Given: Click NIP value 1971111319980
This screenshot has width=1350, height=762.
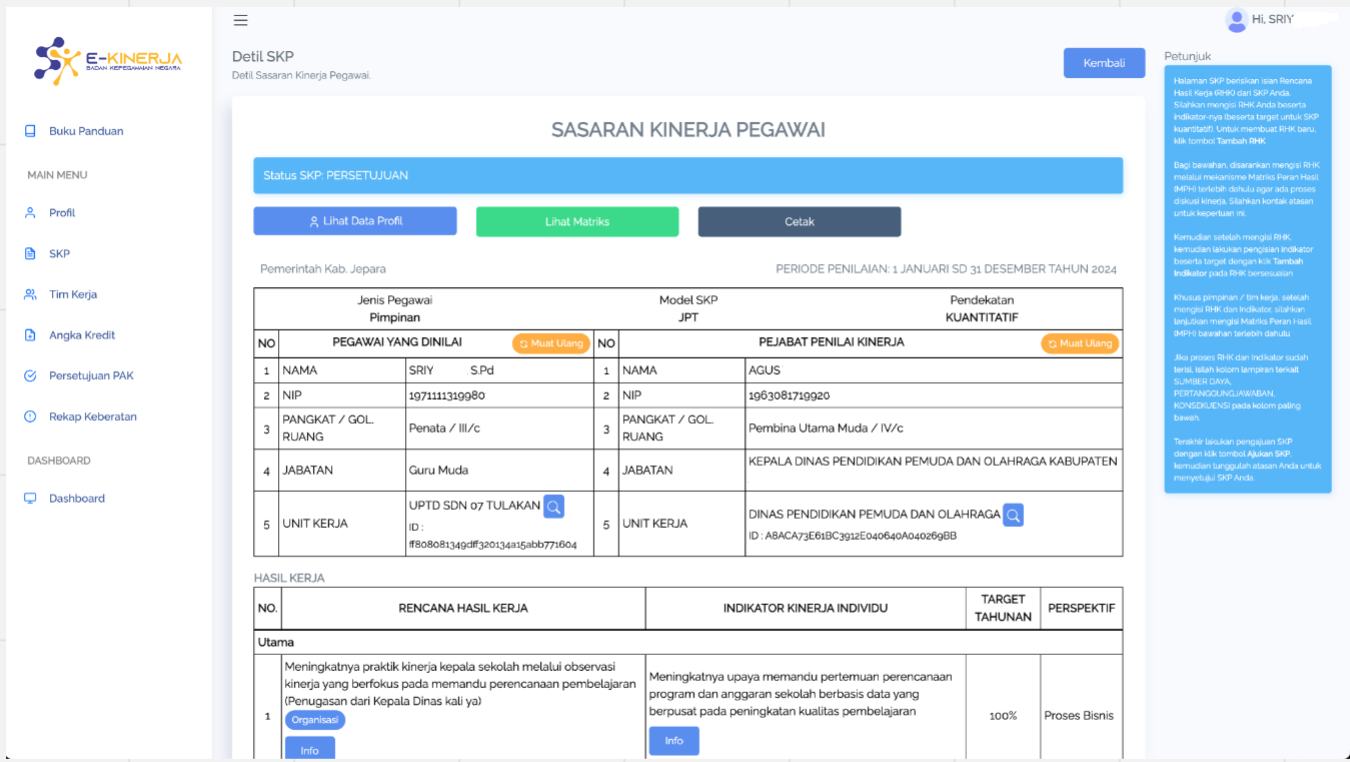Looking at the screenshot, I should coord(447,396).
